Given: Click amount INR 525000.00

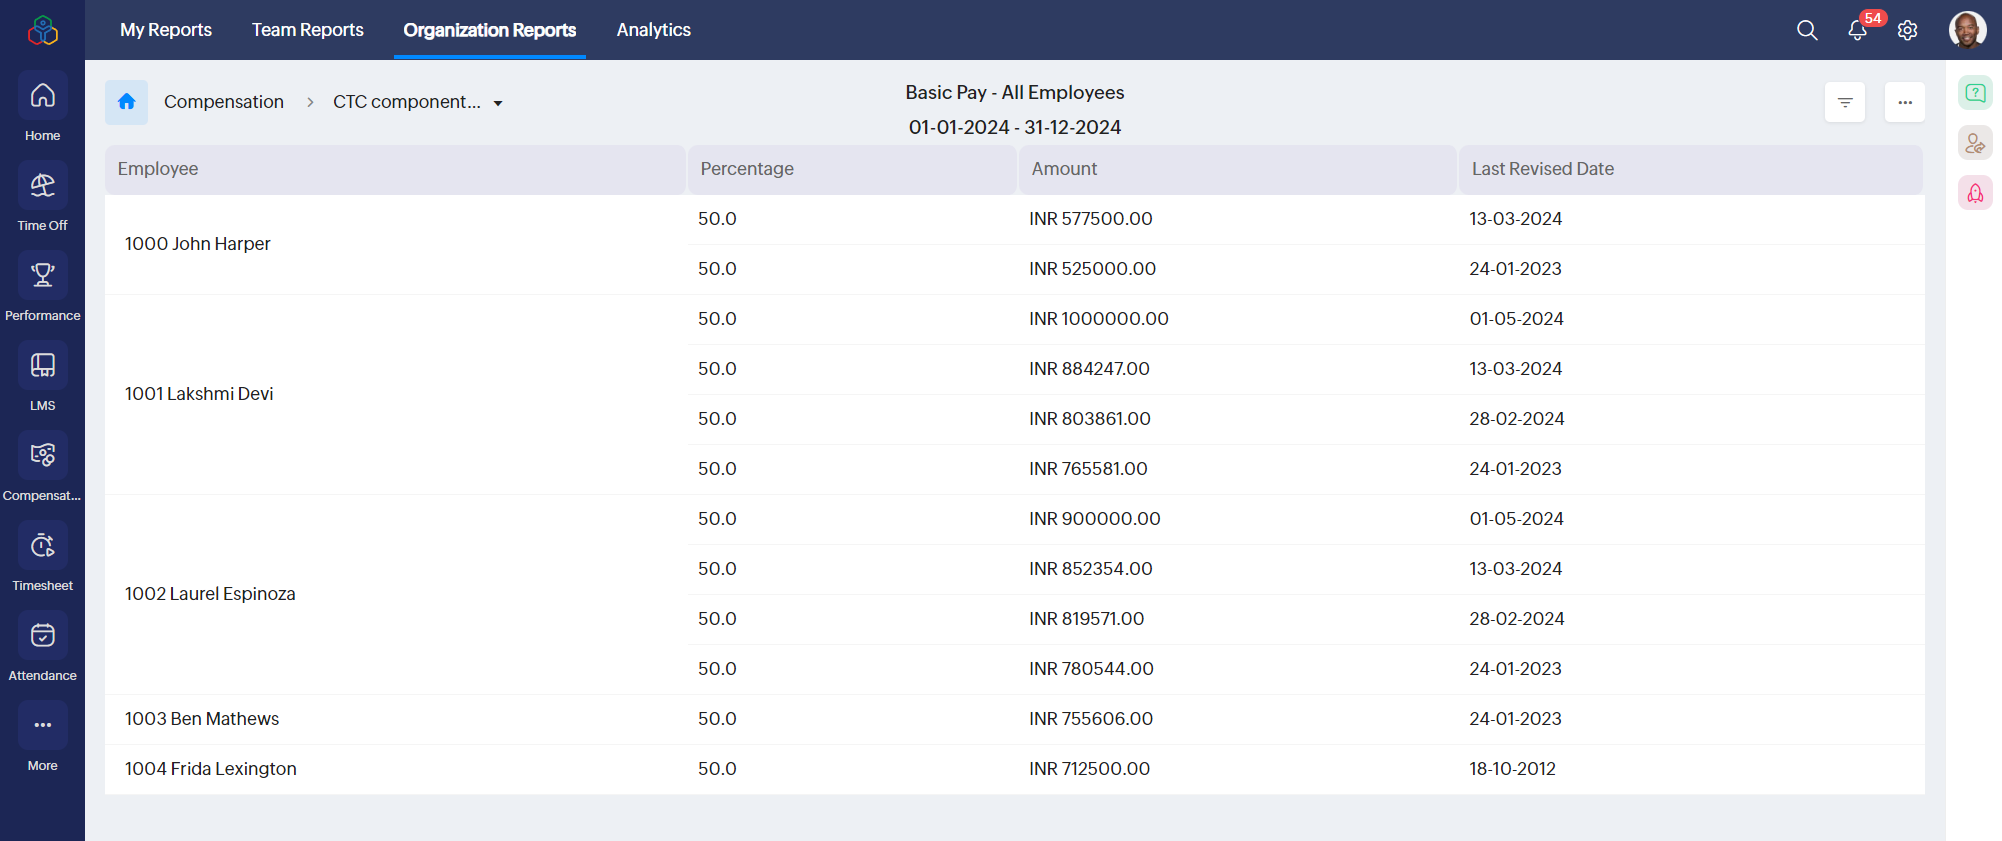Looking at the screenshot, I should tap(1093, 269).
